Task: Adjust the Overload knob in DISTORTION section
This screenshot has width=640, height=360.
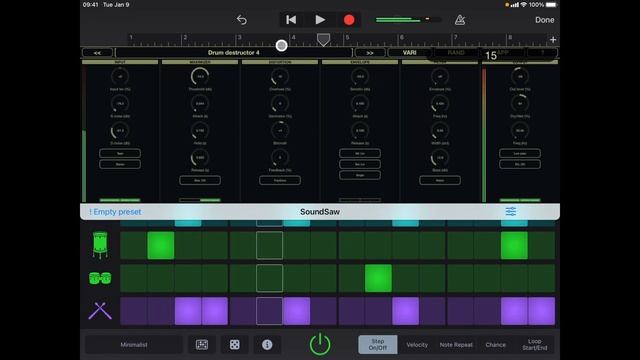Action: click(280, 76)
